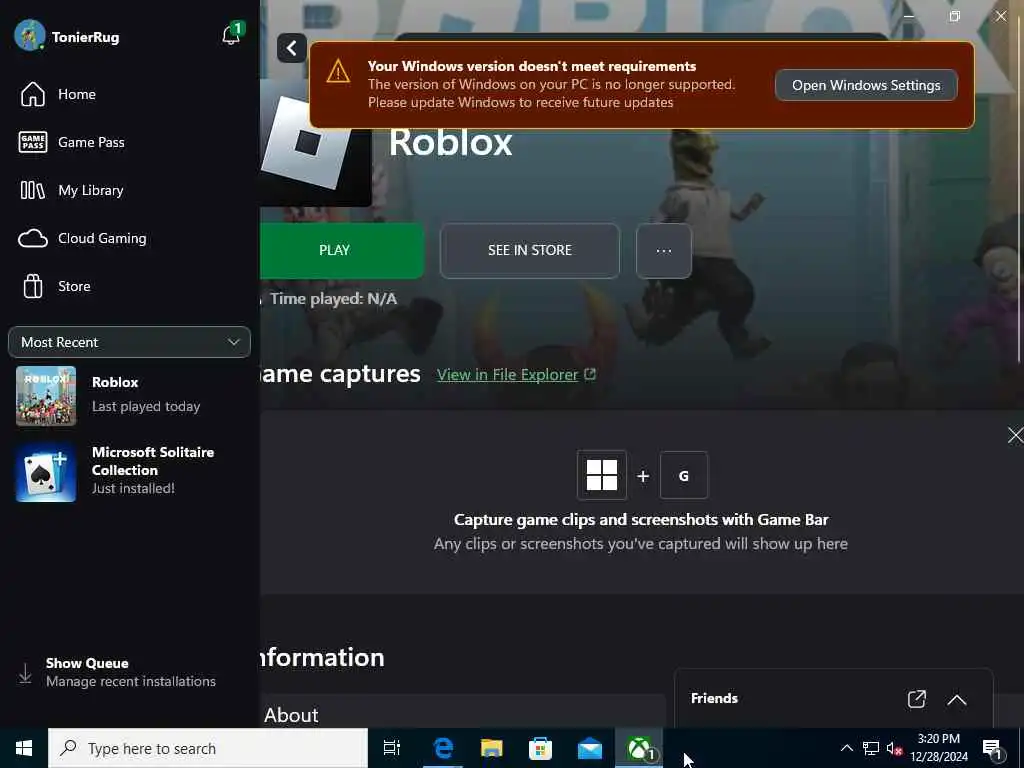Click Open Windows Settings button
Screen dimensions: 1024x768
point(866,86)
